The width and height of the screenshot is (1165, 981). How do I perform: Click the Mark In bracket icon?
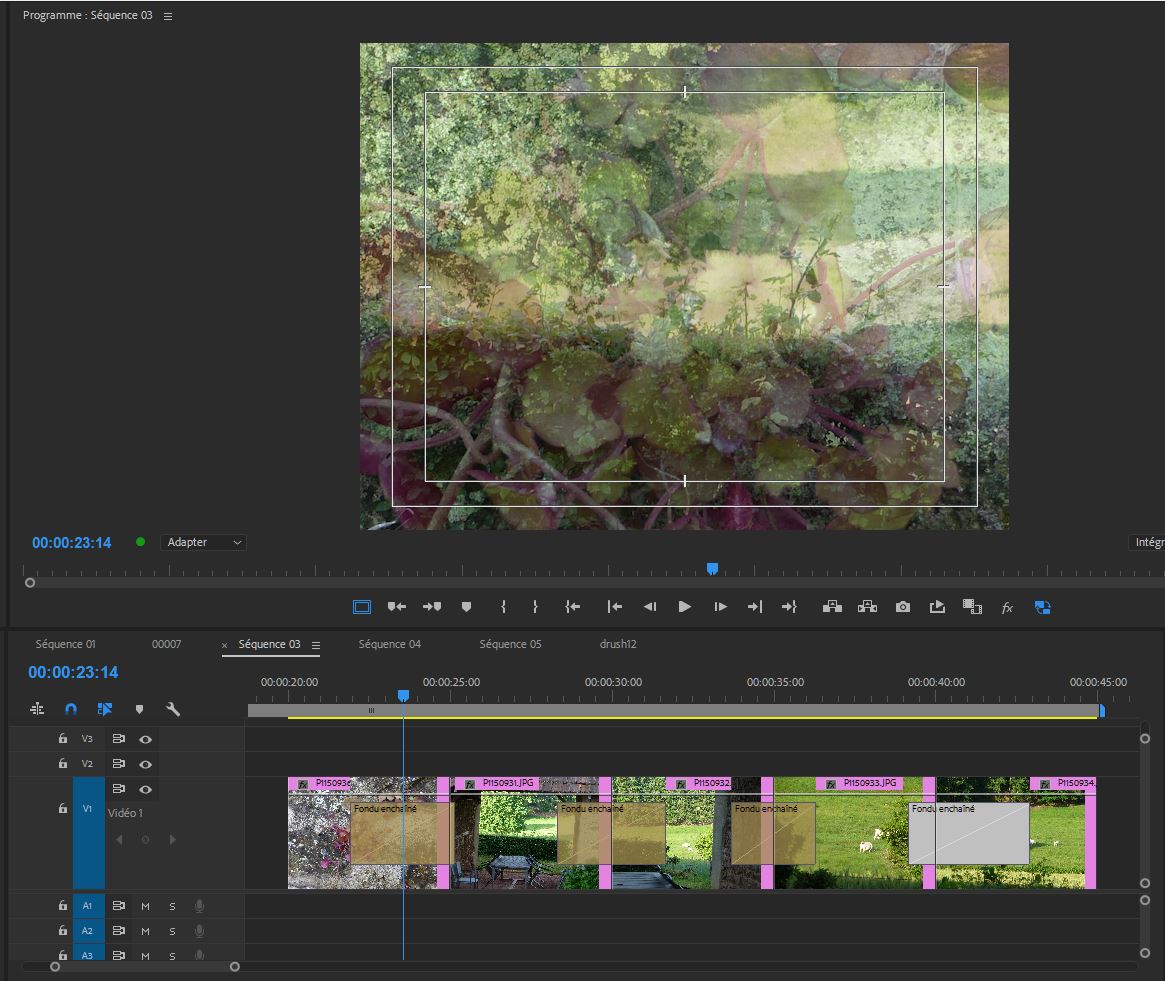(503, 607)
